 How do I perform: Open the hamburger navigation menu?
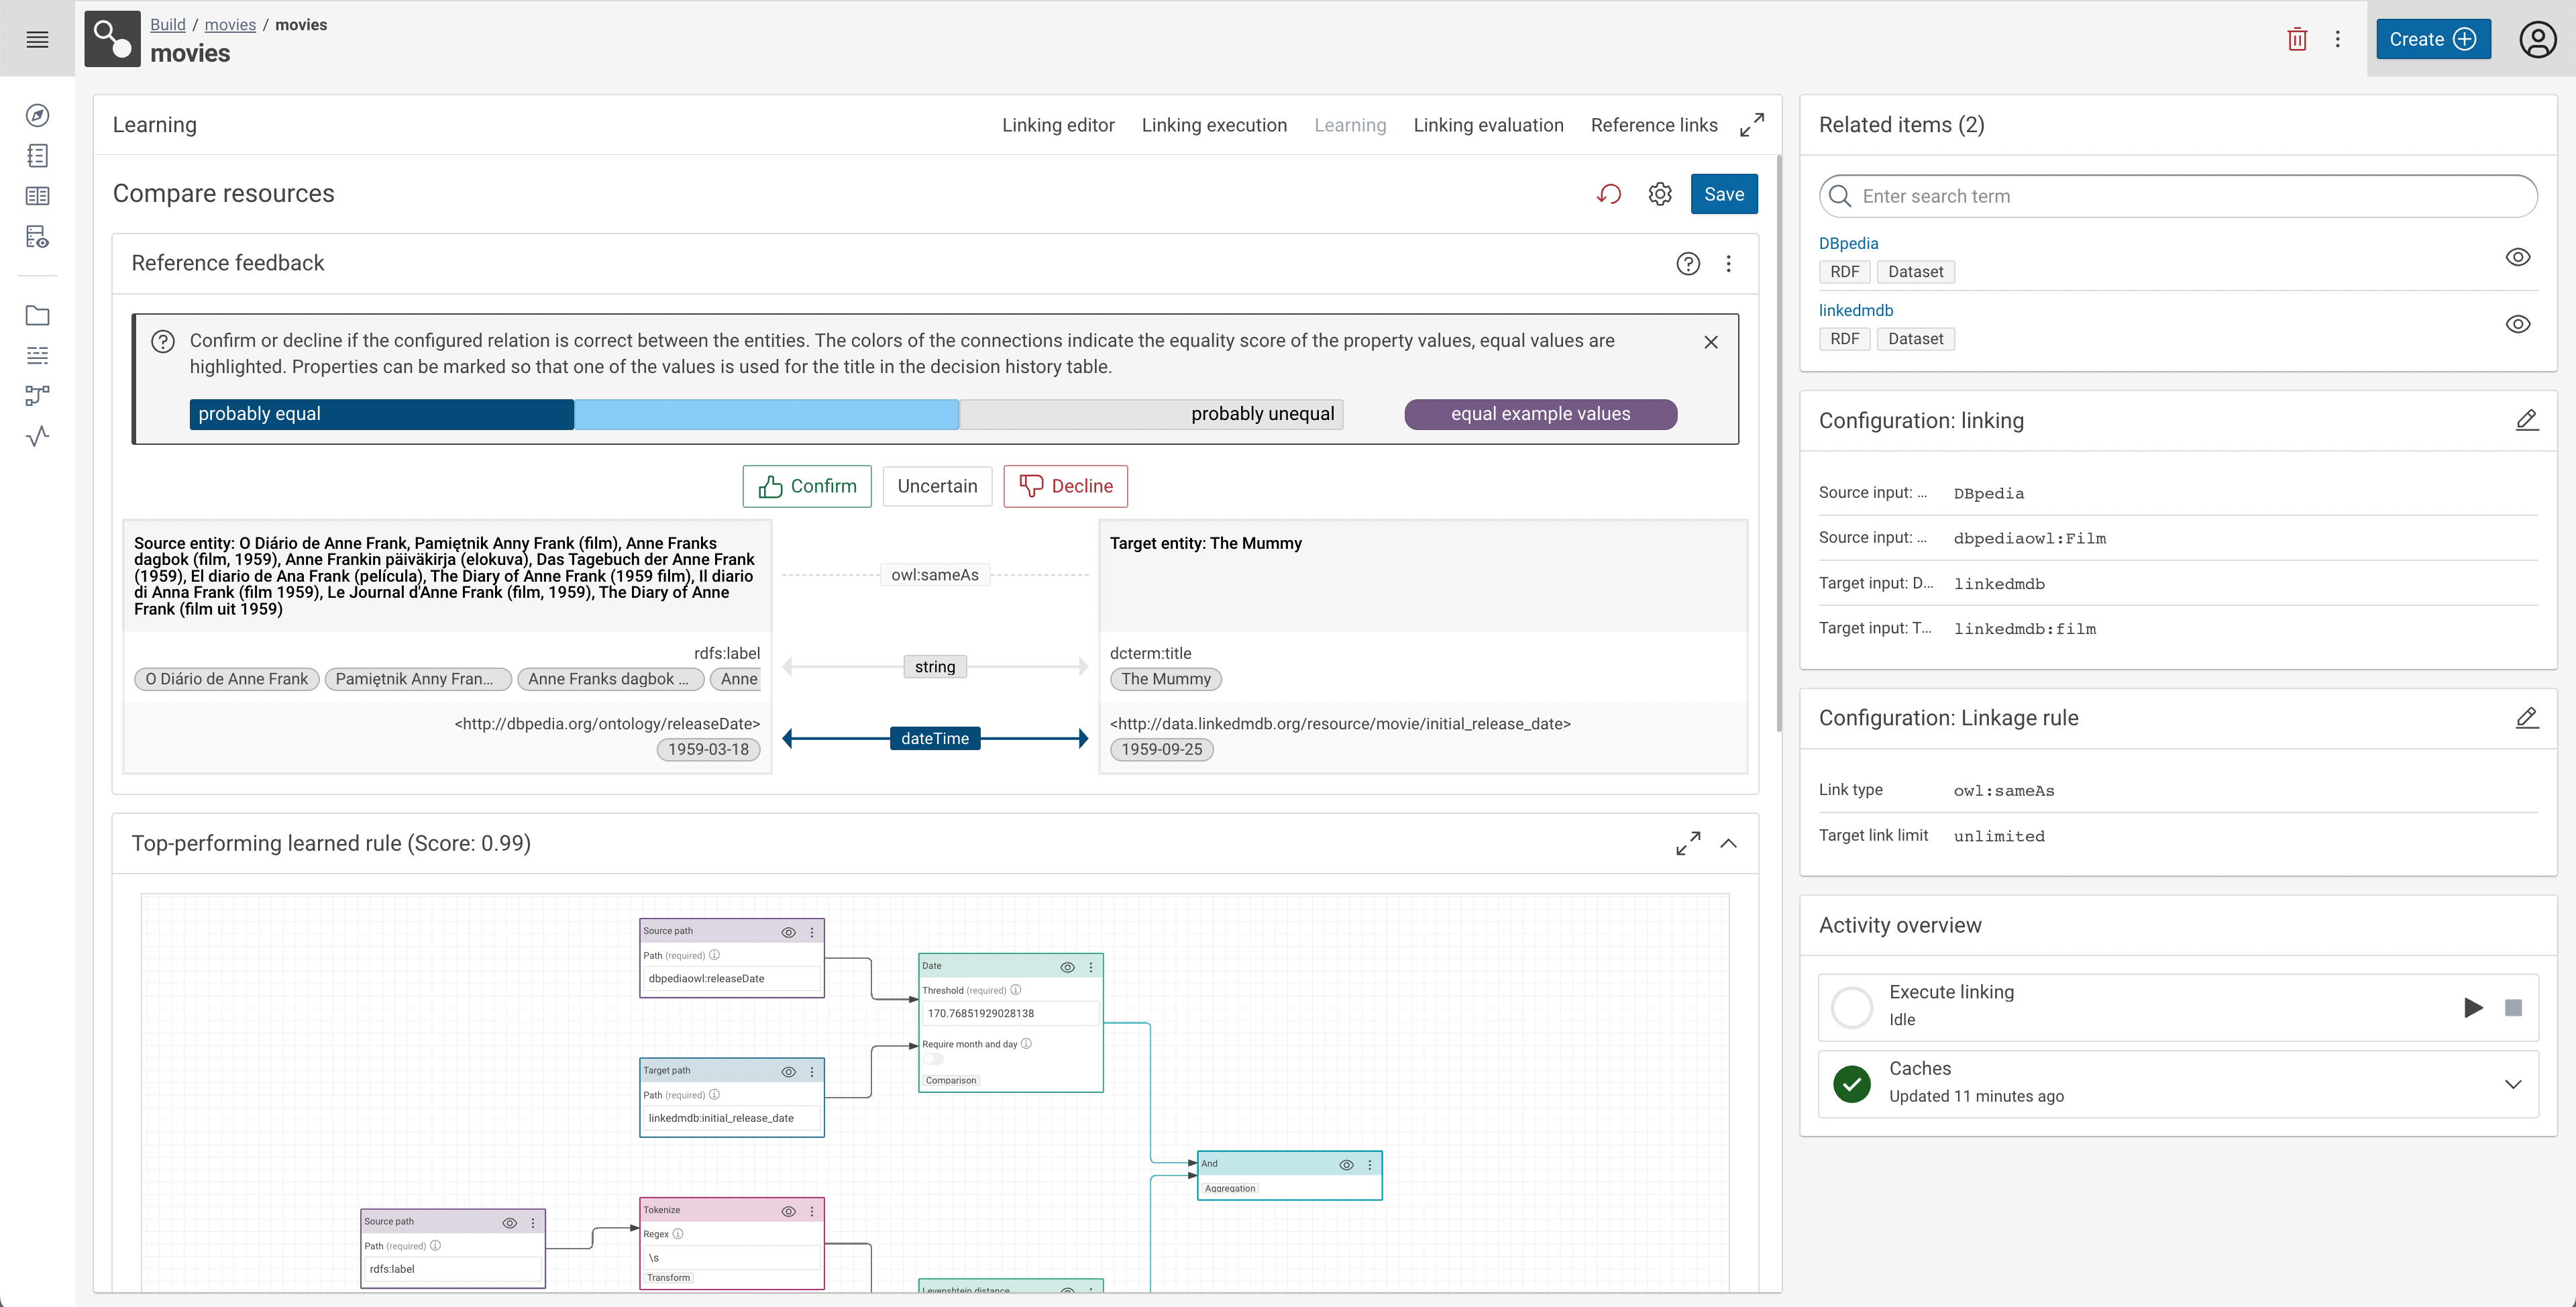(37, 39)
